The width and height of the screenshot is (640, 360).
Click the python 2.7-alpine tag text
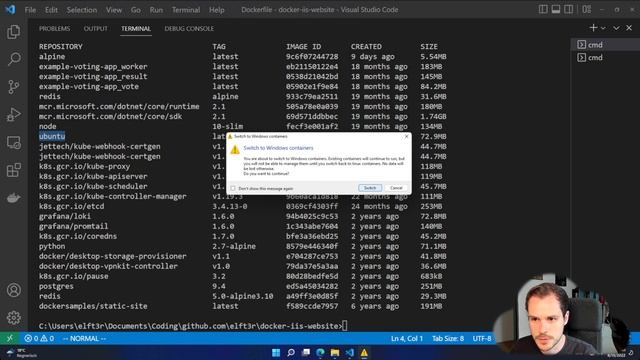[234, 247]
